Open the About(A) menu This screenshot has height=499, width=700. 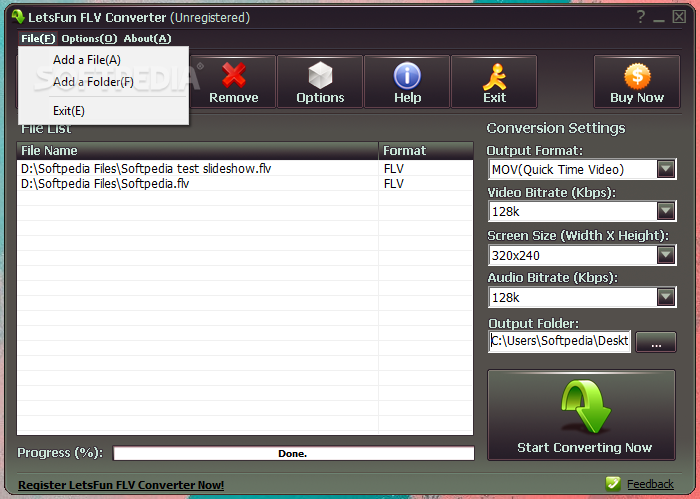pos(147,38)
